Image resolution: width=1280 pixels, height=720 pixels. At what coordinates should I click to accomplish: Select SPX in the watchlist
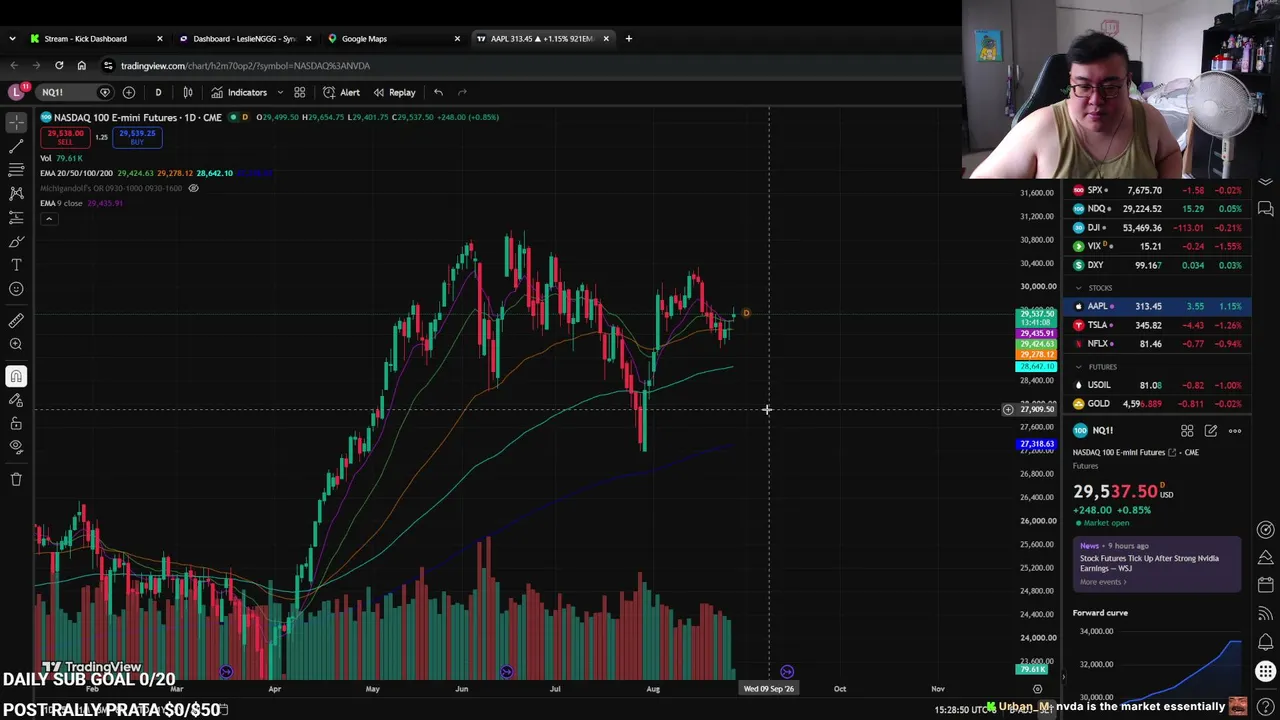point(1157,190)
